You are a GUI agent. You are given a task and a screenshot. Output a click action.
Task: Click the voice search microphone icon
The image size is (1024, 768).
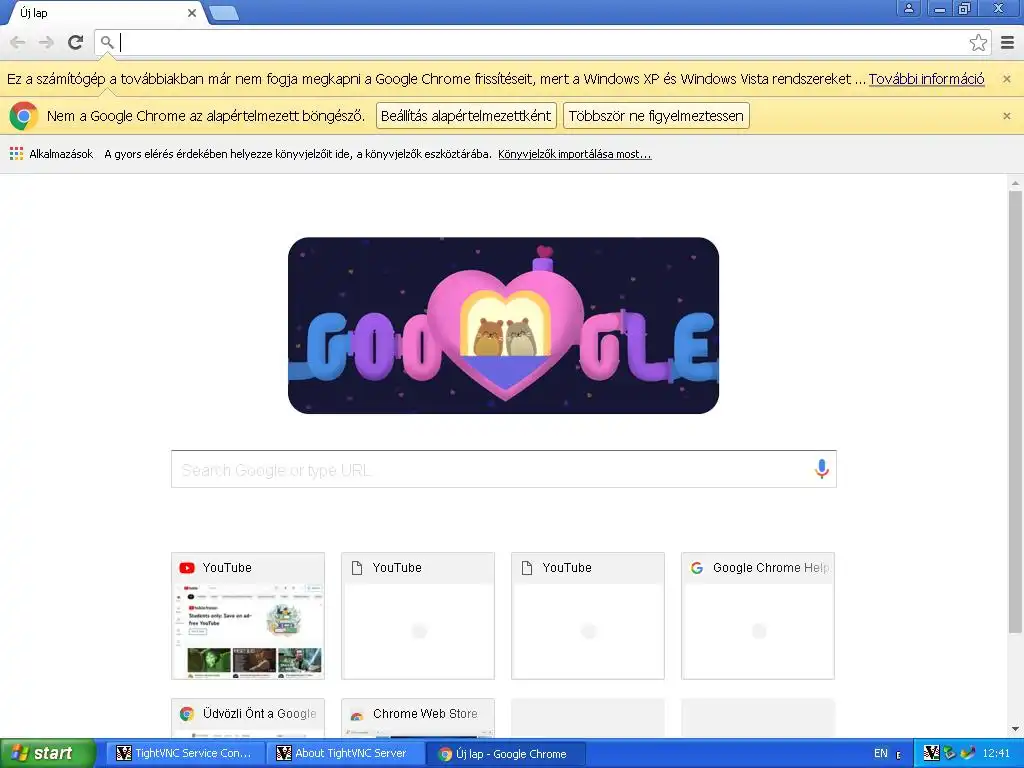822,468
